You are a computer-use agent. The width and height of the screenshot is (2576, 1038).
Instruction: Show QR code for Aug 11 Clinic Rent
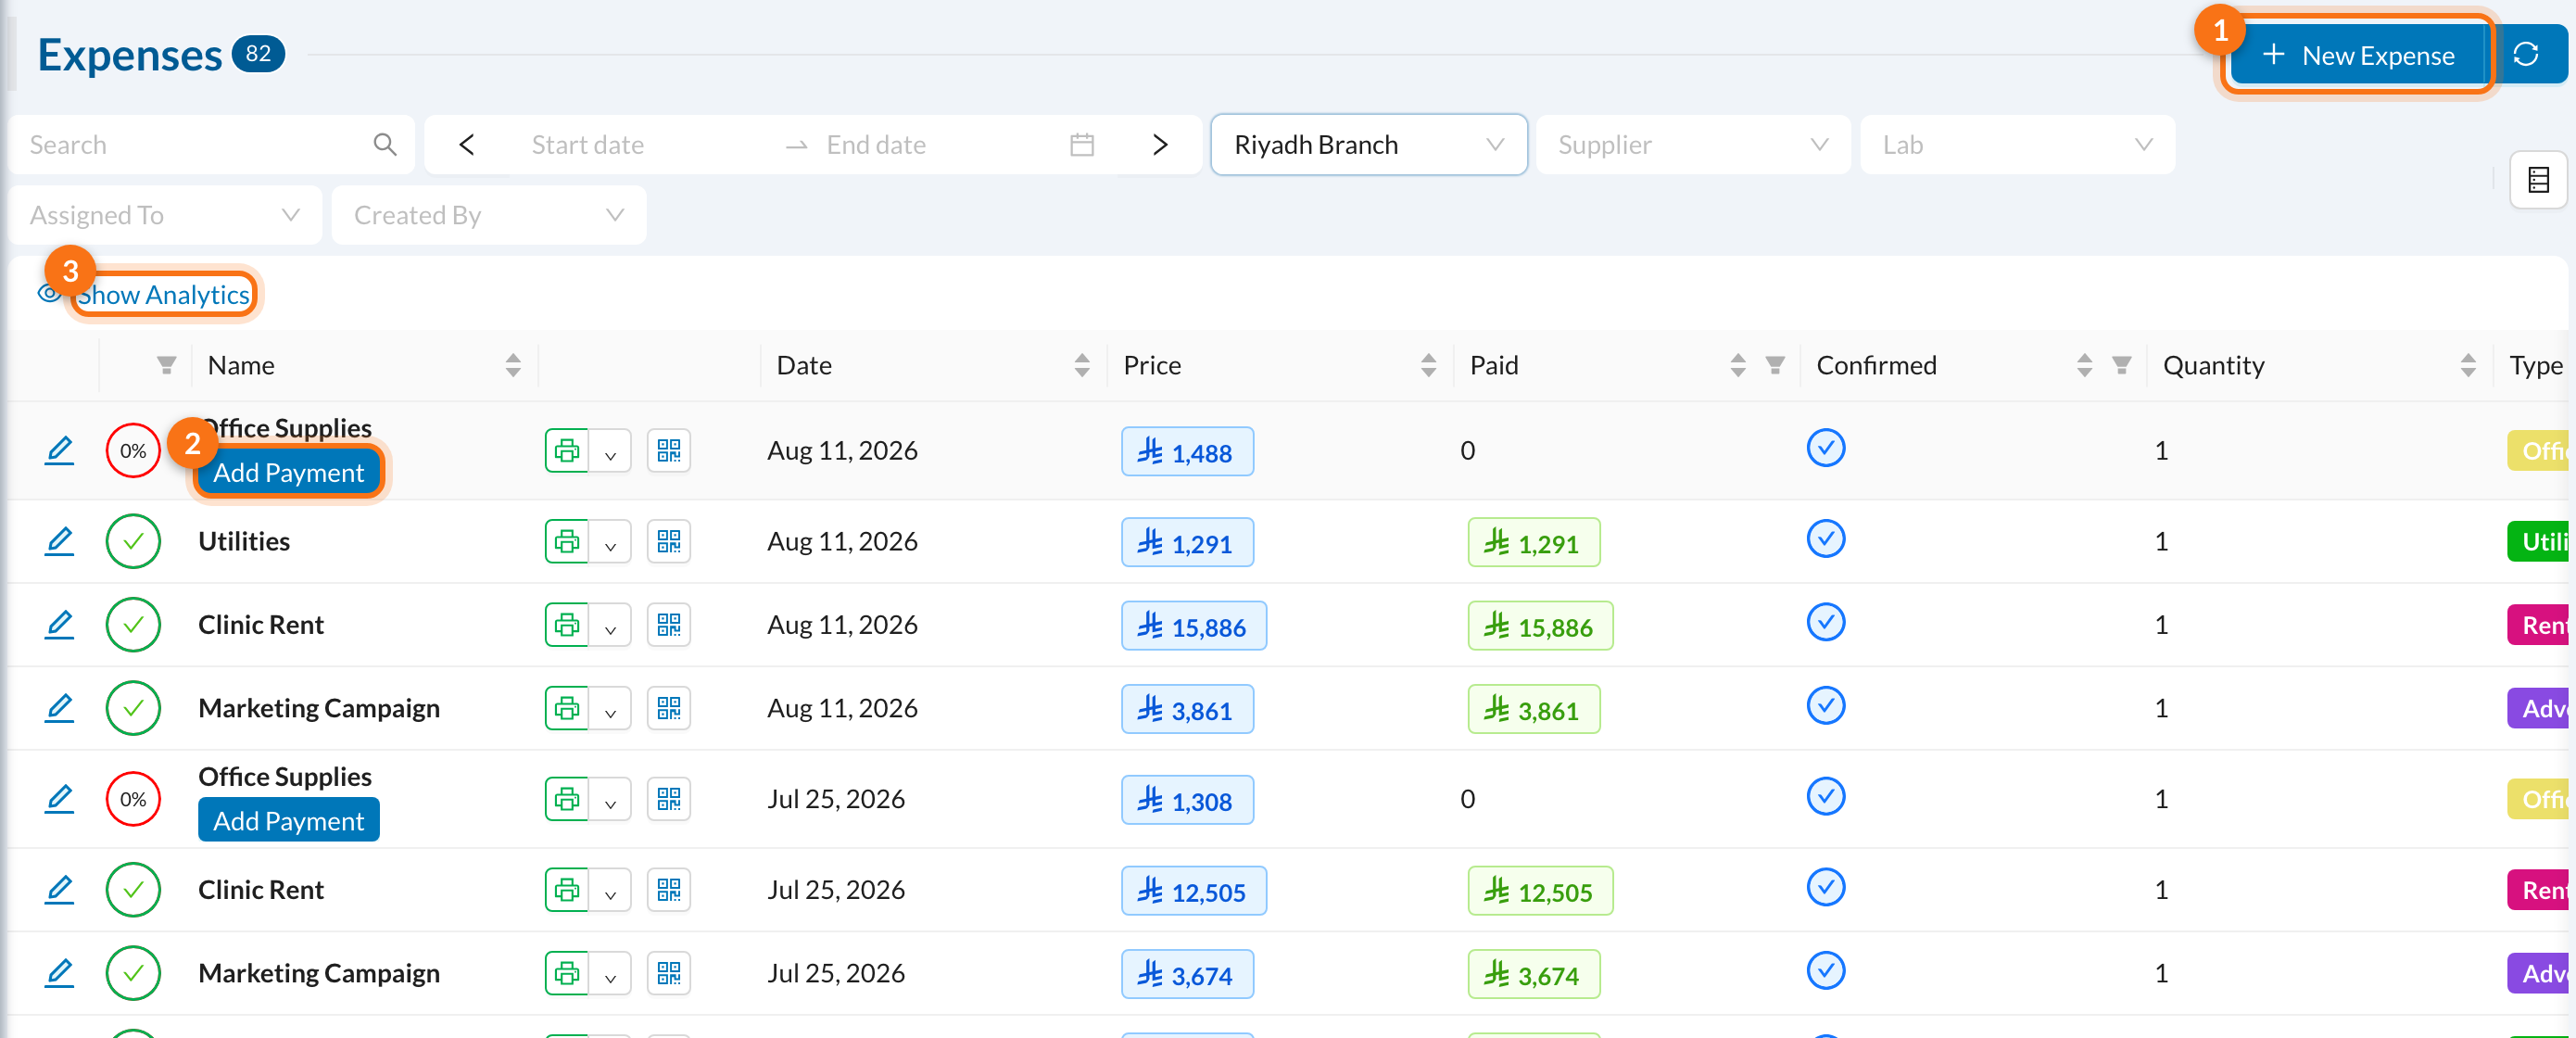pyautogui.click(x=669, y=624)
